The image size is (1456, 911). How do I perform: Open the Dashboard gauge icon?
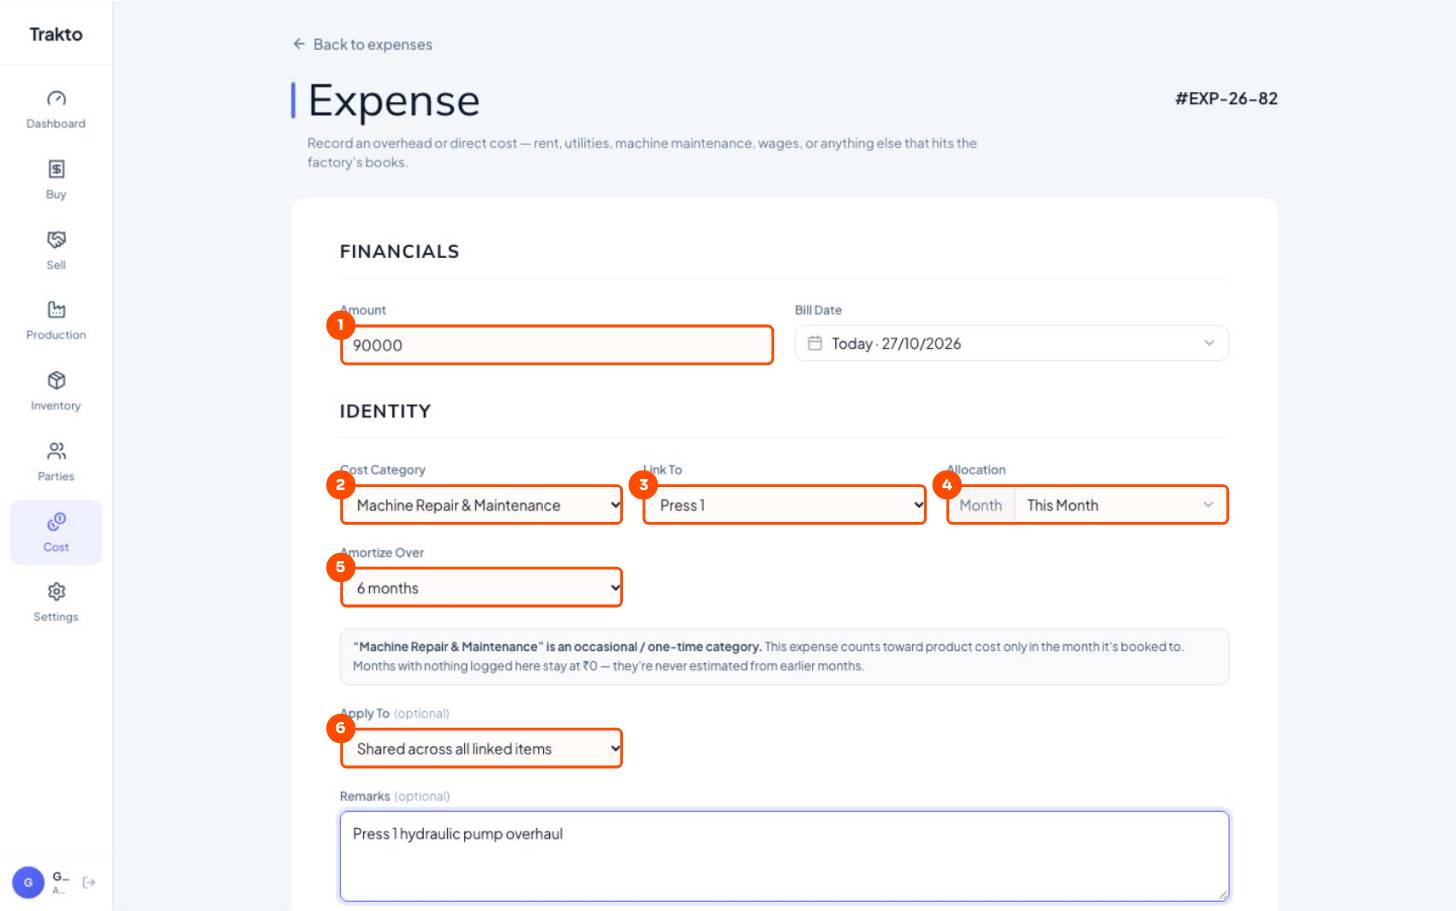coord(56,98)
